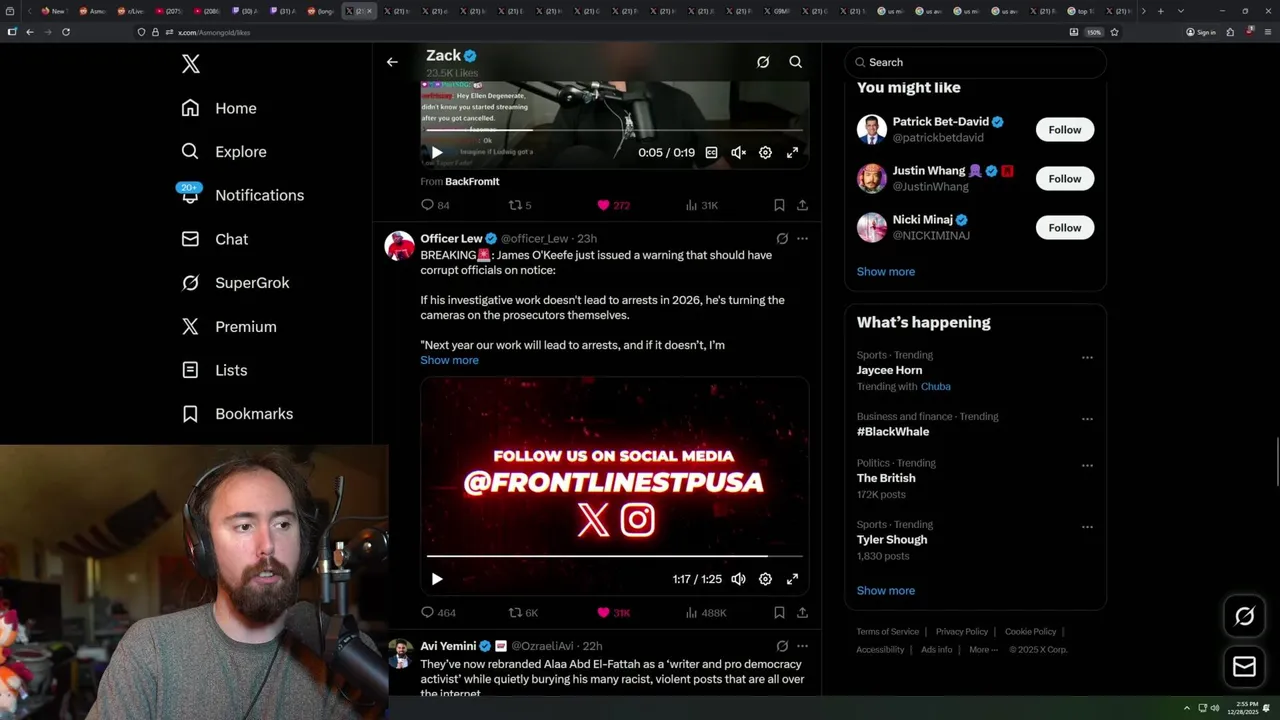Repost the post with 5 reposts
Image resolution: width=1280 pixels, height=720 pixels.
[520, 205]
